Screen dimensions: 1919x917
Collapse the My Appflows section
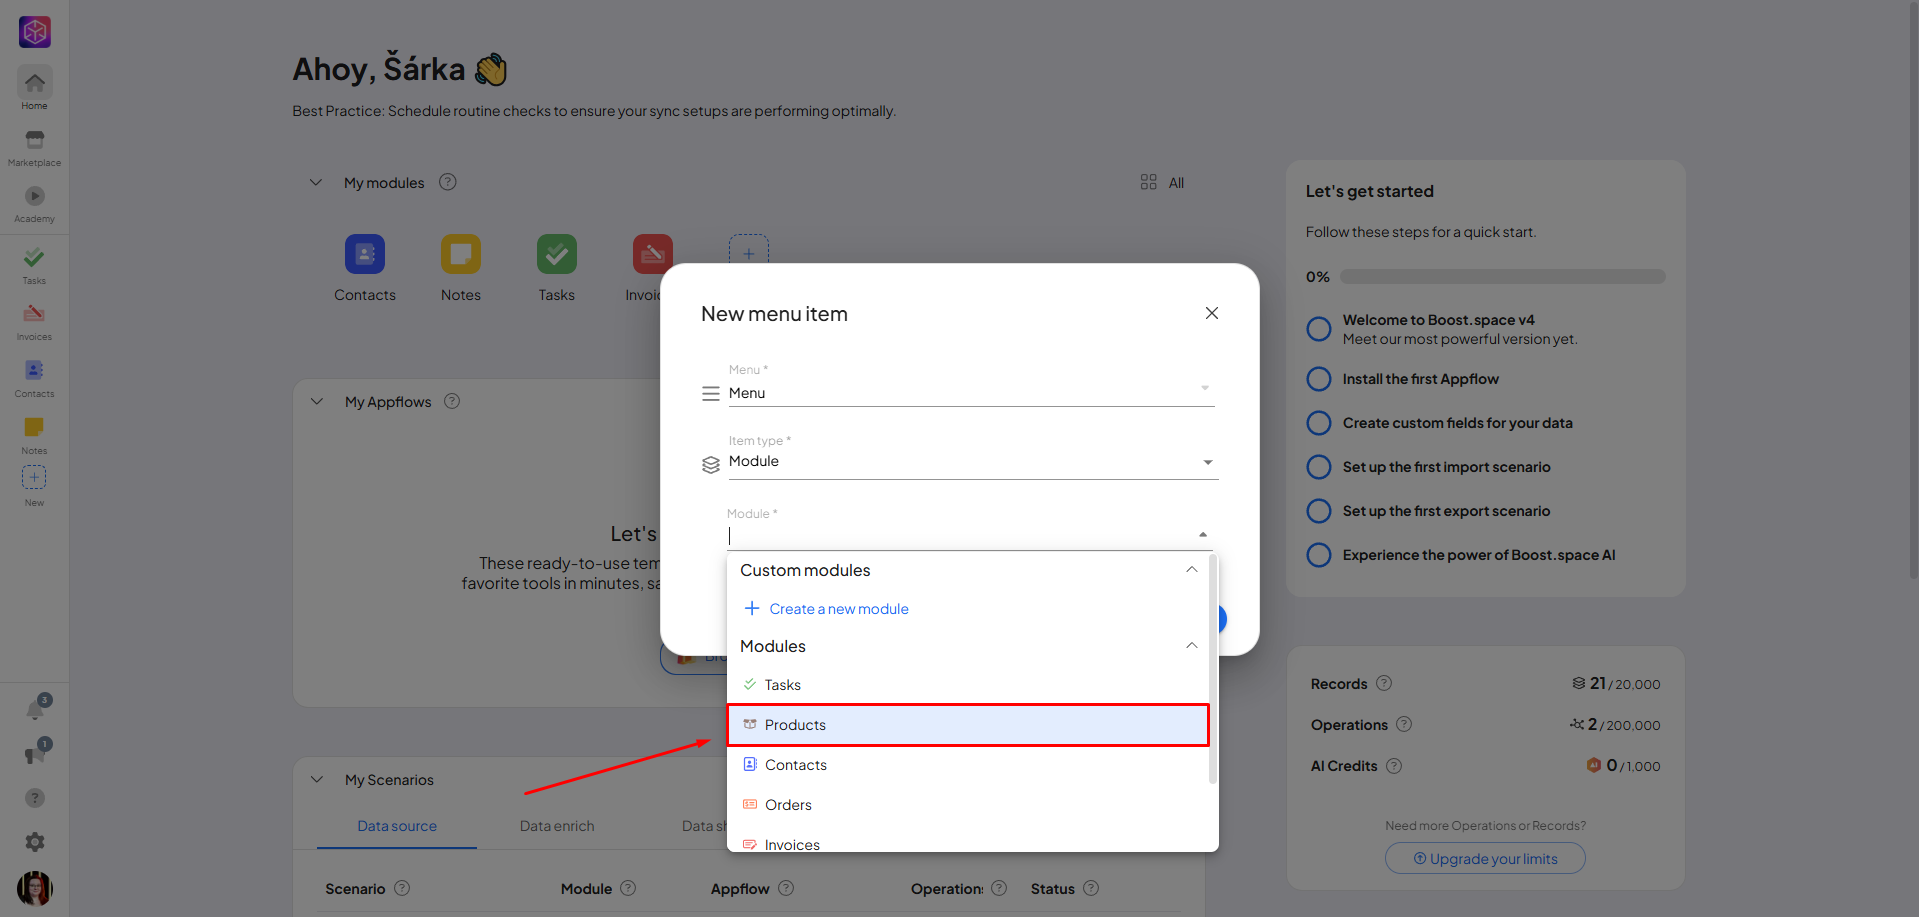pyautogui.click(x=317, y=401)
